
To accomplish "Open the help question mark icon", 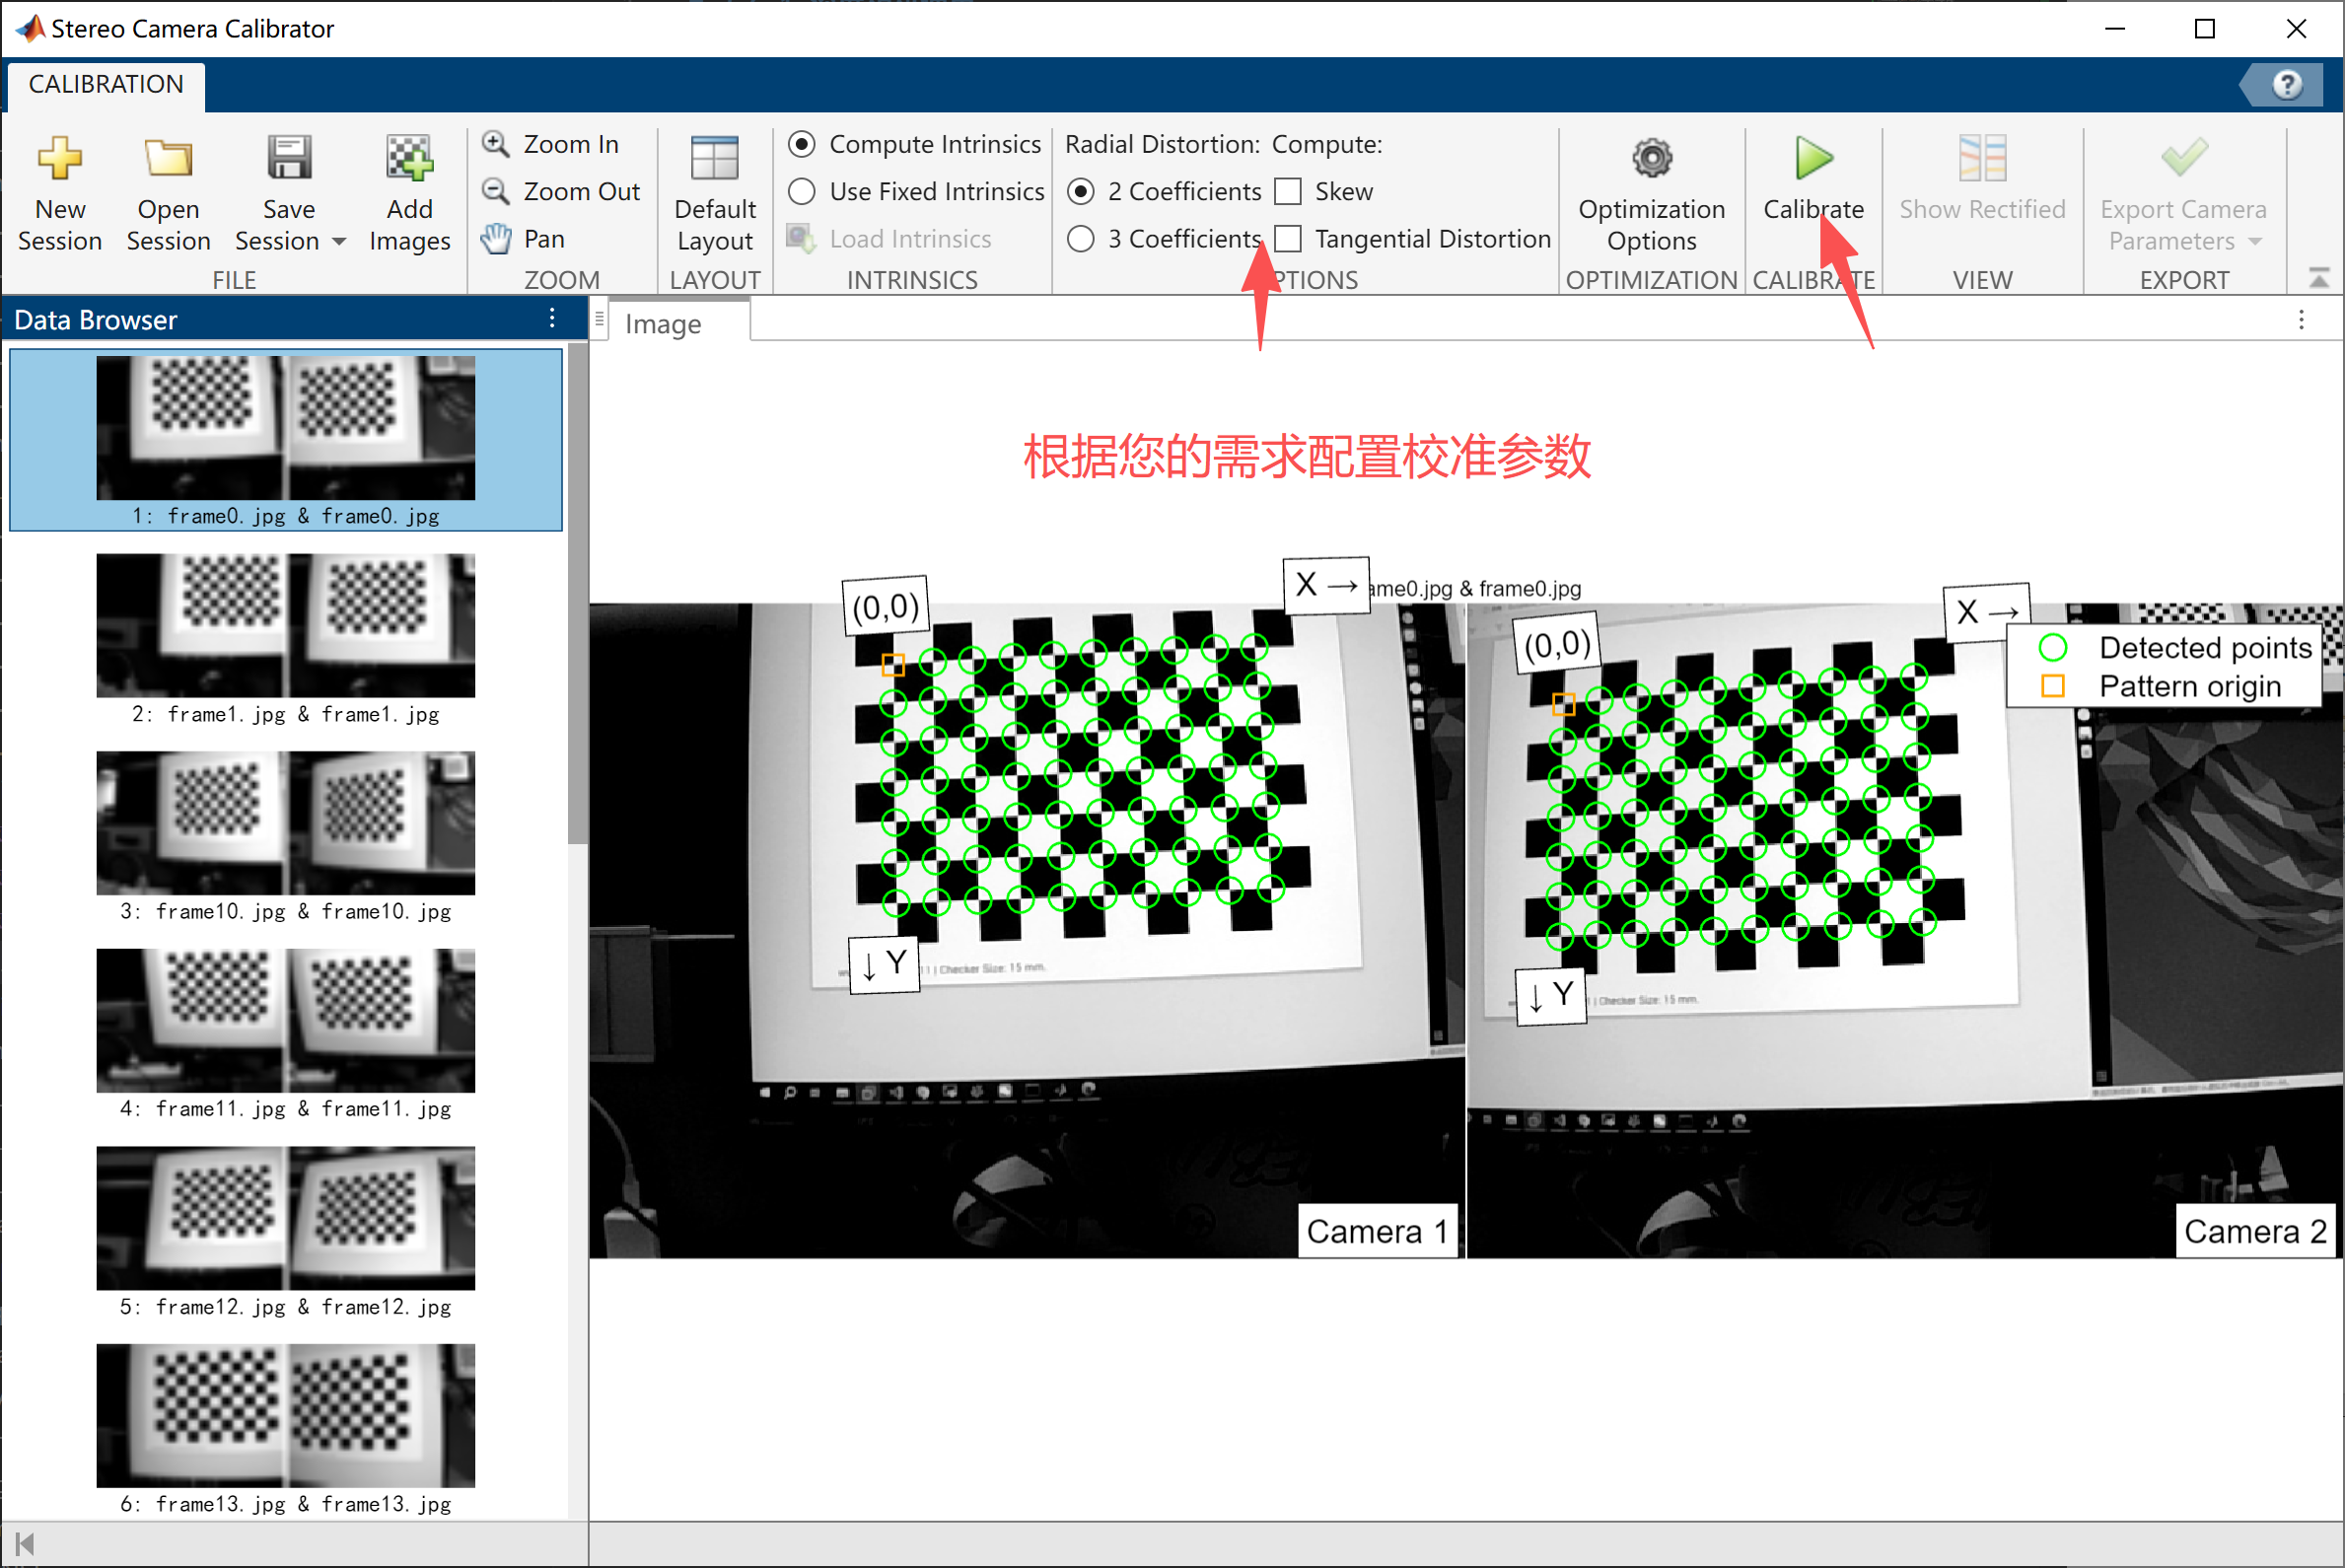I will coord(2285,85).
